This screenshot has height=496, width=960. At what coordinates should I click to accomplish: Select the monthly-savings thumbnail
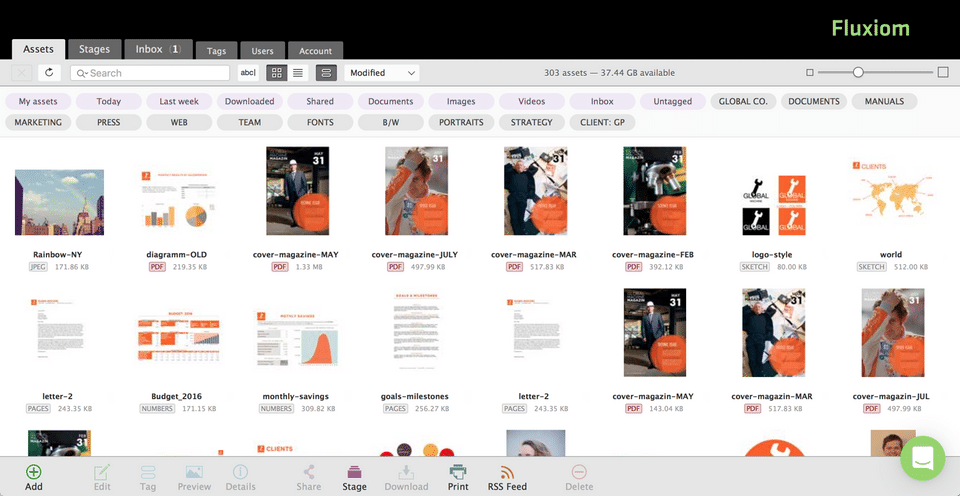pos(298,339)
